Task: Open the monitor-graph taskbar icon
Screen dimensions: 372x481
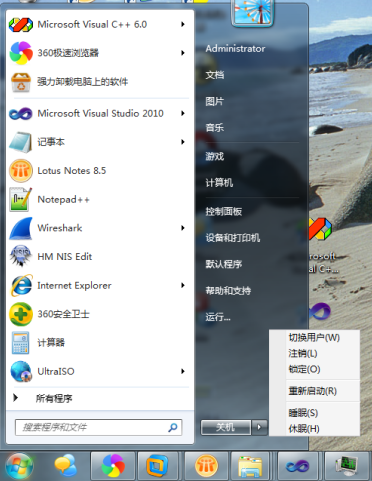Action: coord(346,466)
